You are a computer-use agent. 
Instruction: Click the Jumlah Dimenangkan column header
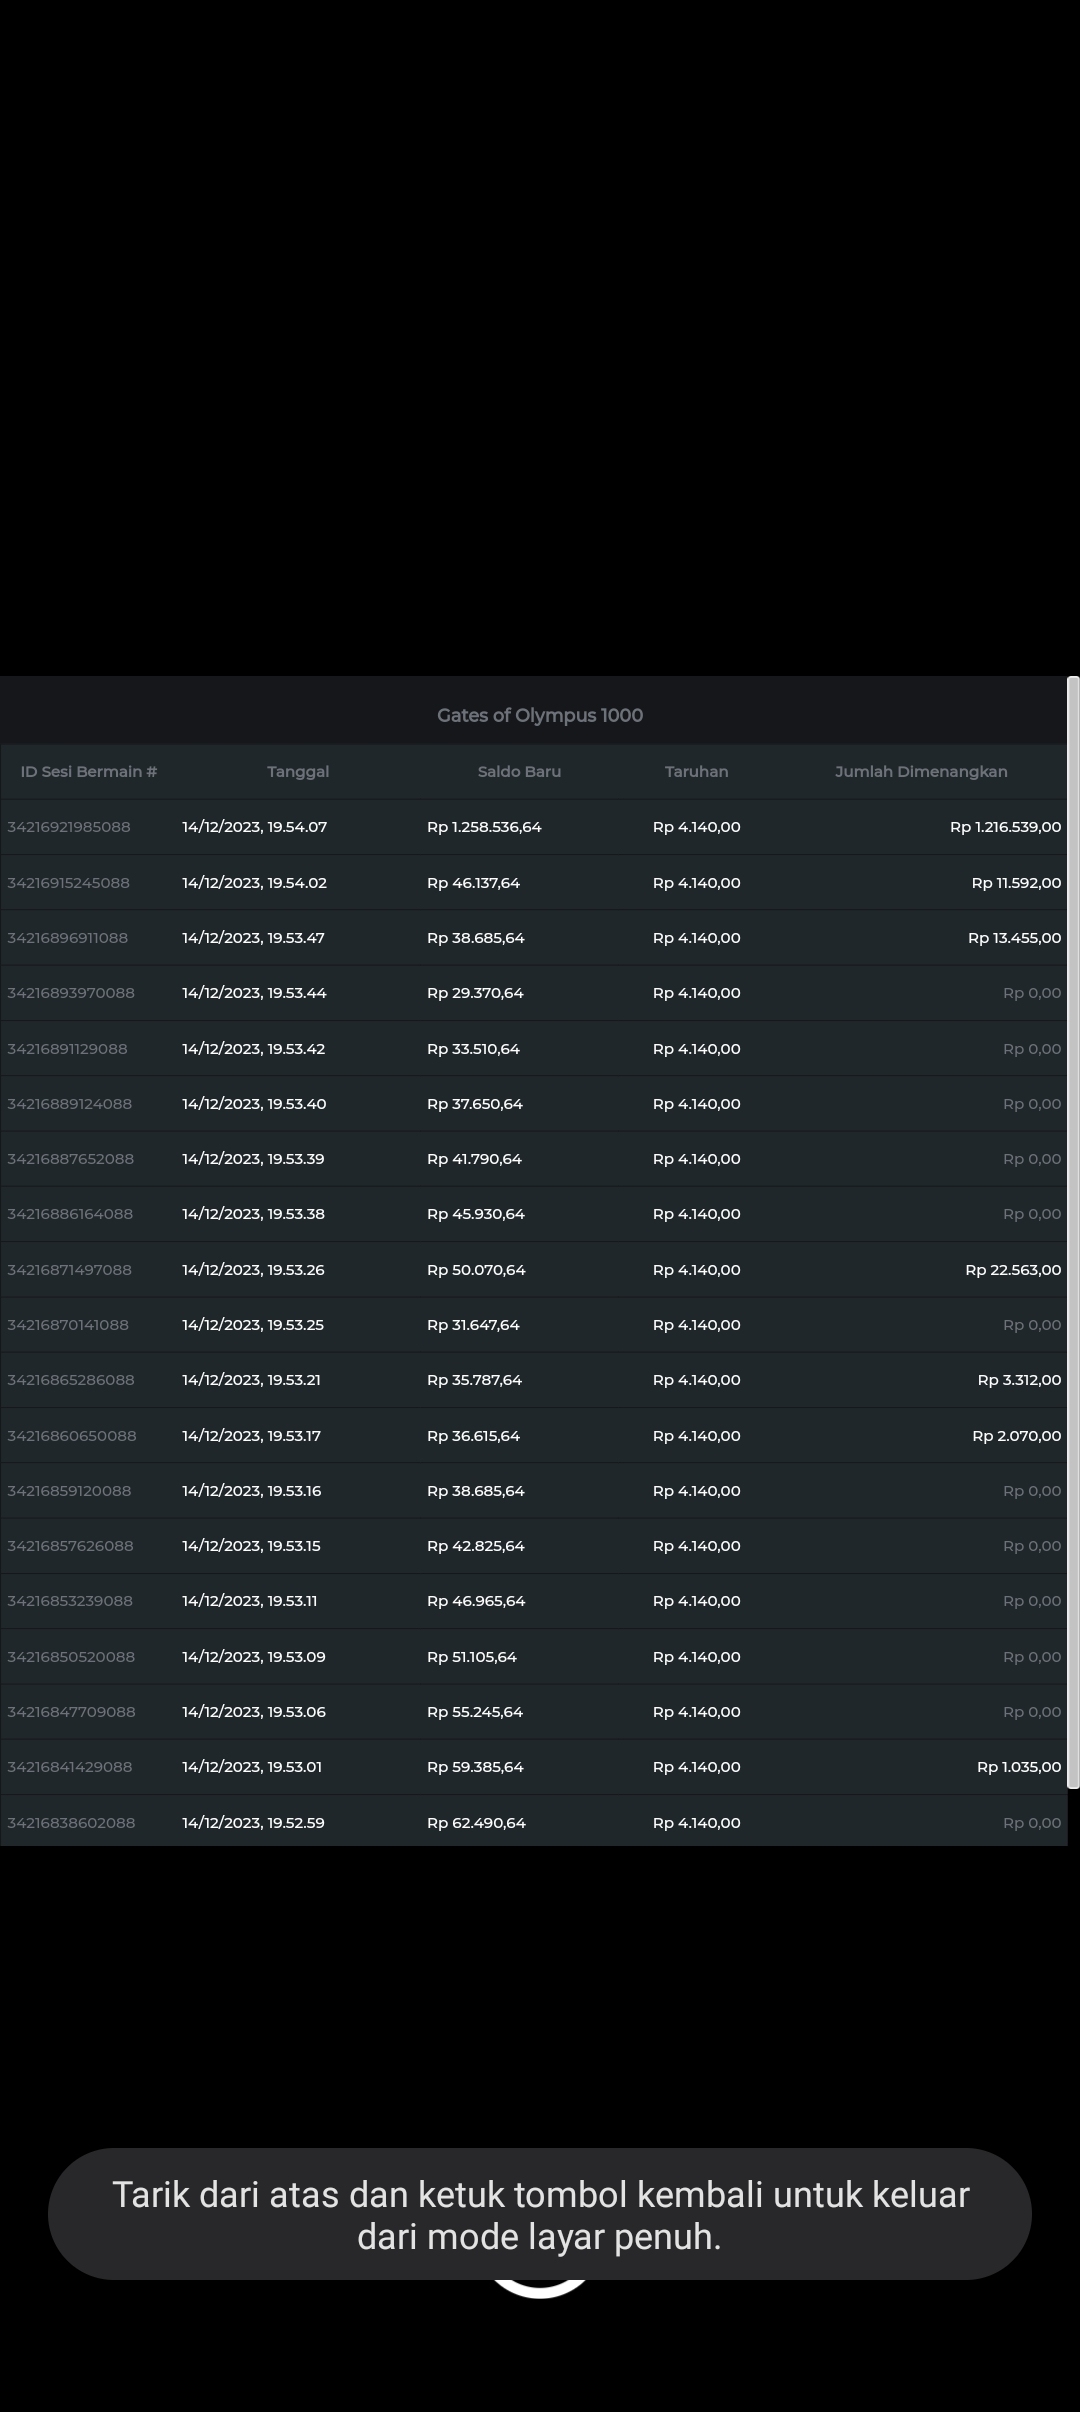[x=921, y=772]
